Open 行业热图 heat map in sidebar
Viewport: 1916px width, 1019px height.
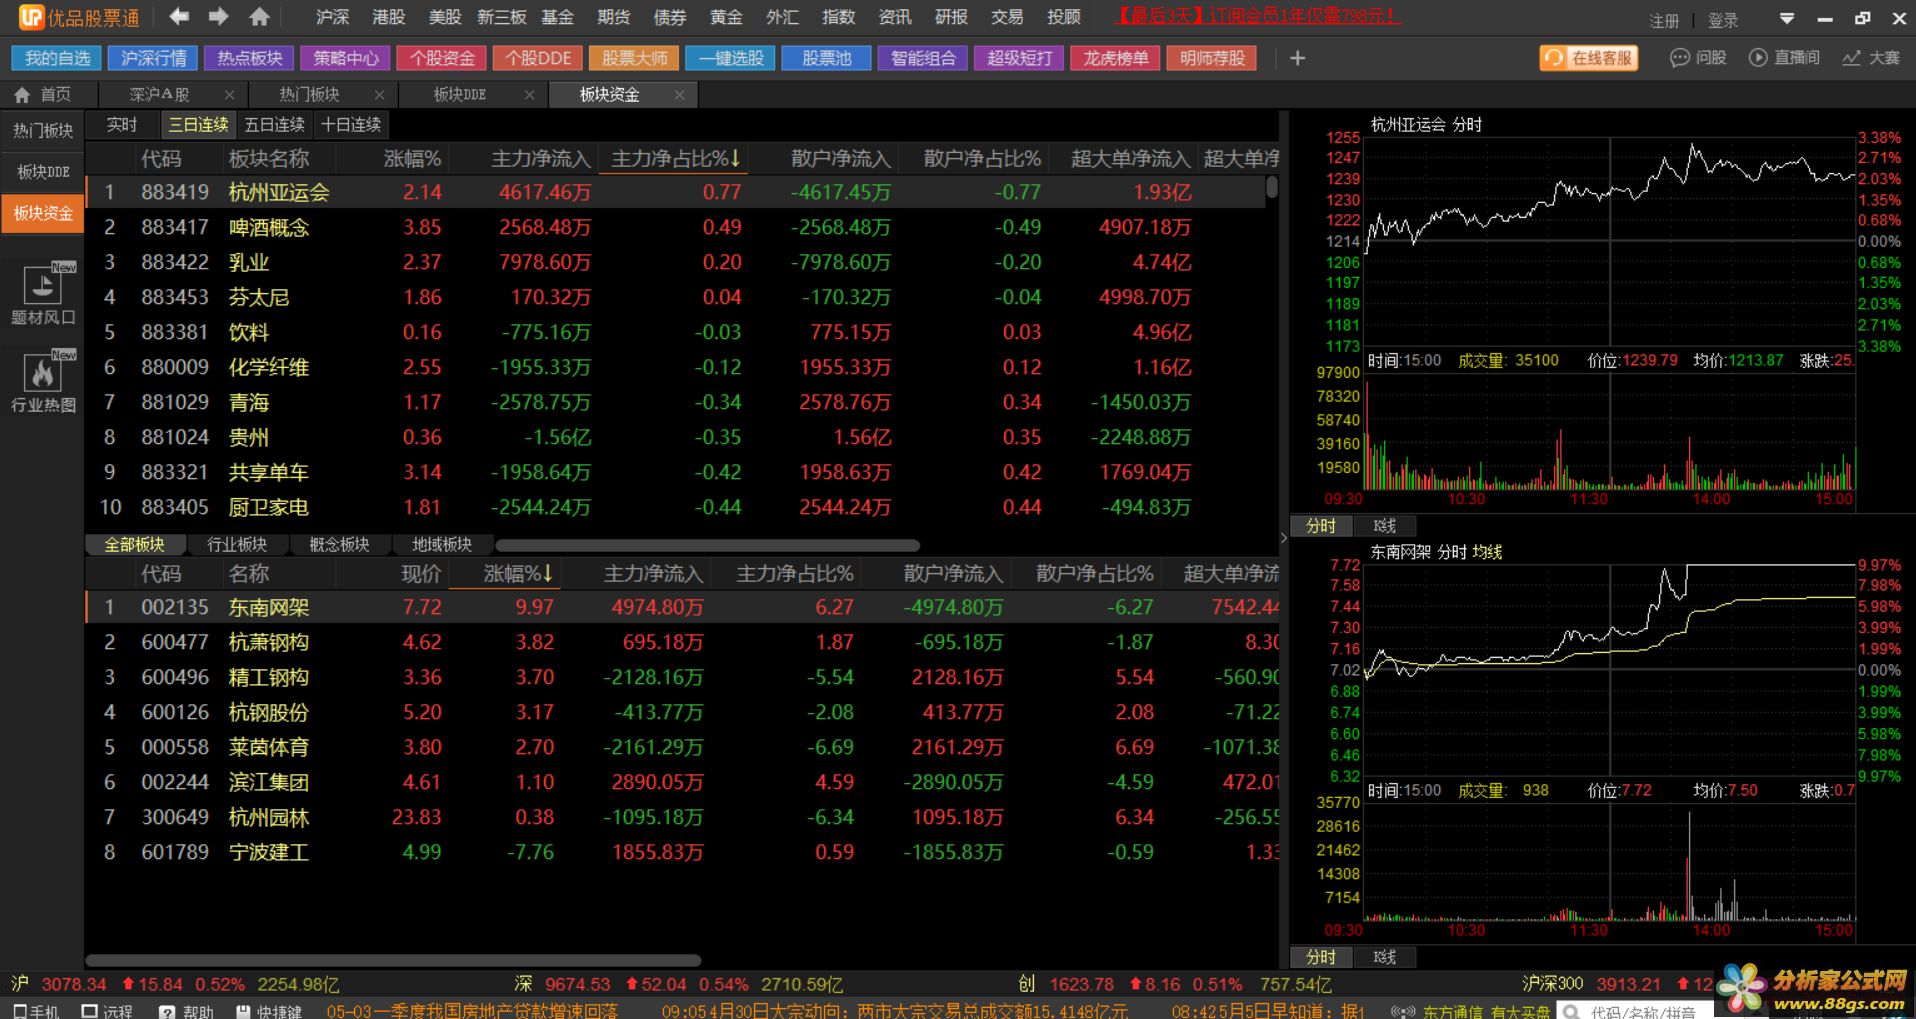[43, 382]
